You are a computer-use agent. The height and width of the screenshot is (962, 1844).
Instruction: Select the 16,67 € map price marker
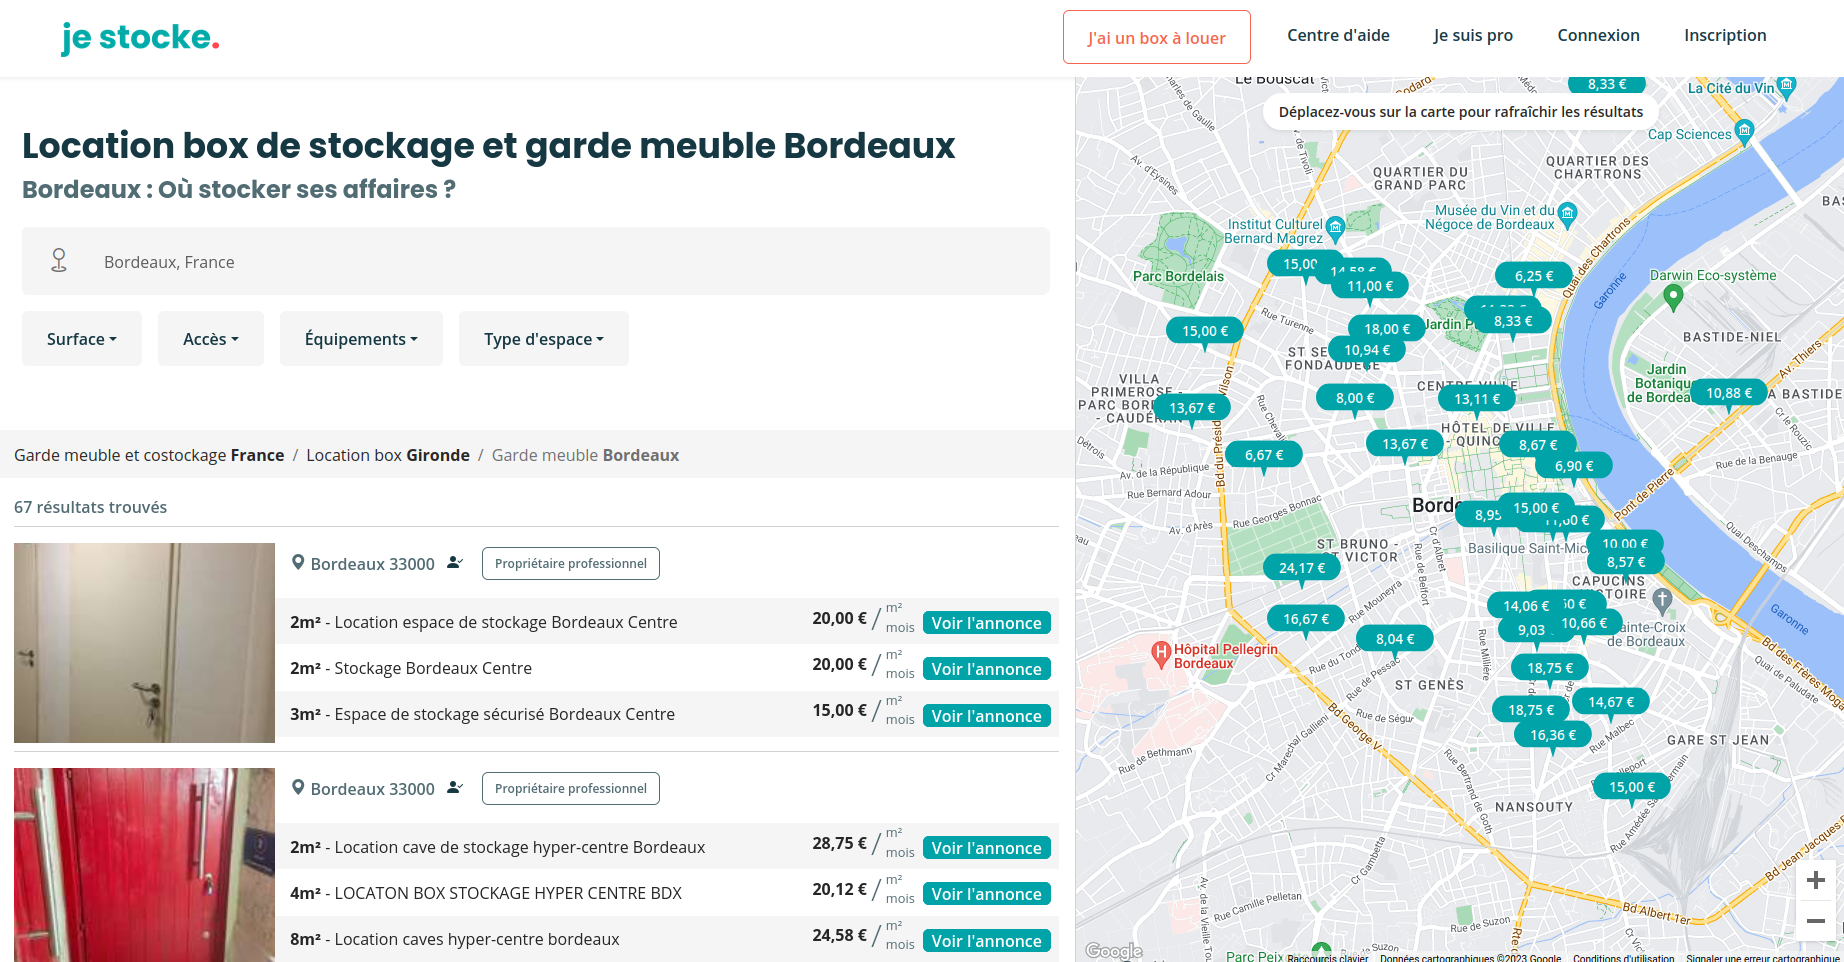1306,619
